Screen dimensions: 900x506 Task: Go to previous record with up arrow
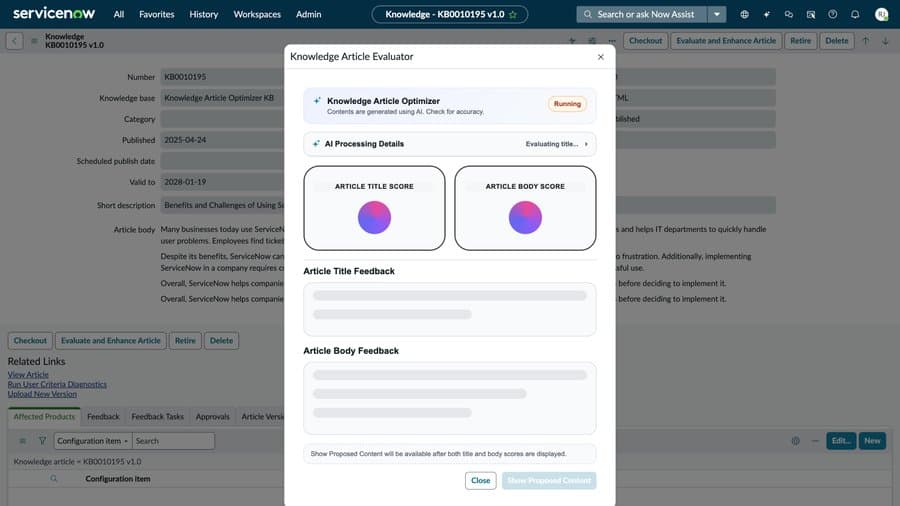866,41
